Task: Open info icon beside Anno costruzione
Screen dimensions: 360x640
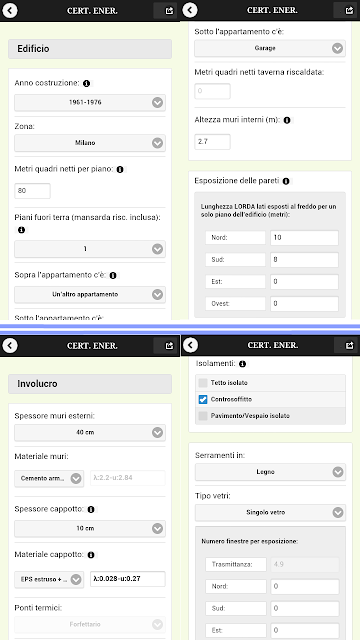Action: point(86,83)
